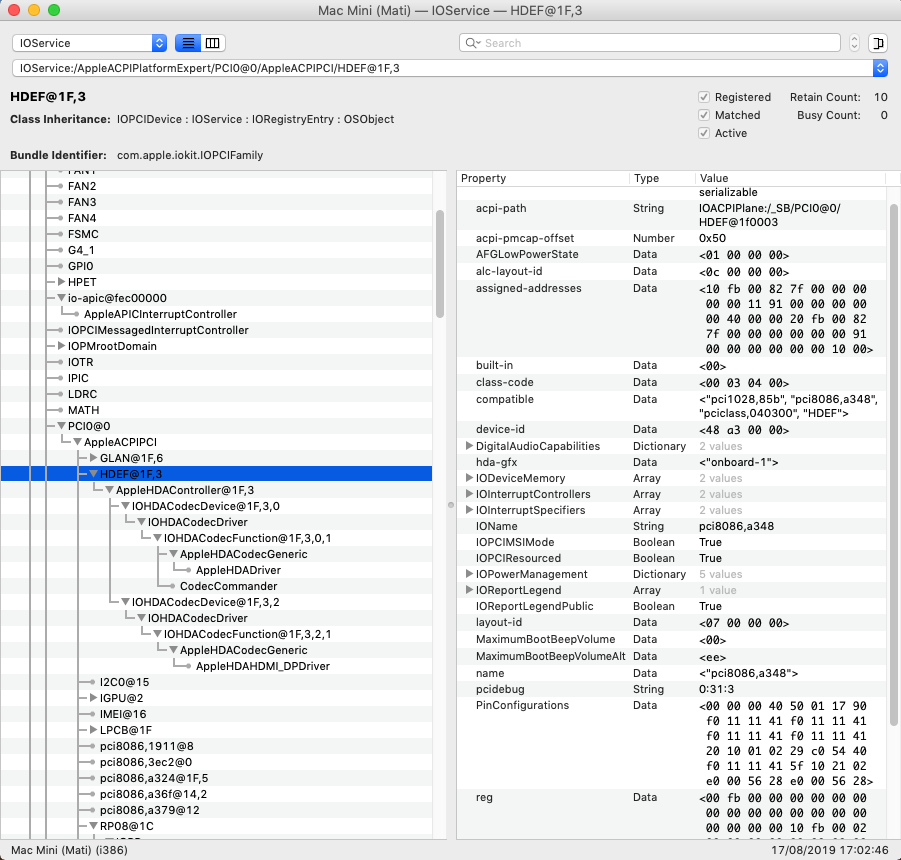Expand the DigitalAudioCapabilities dictionary property
901x860 pixels.
[x=469, y=446]
